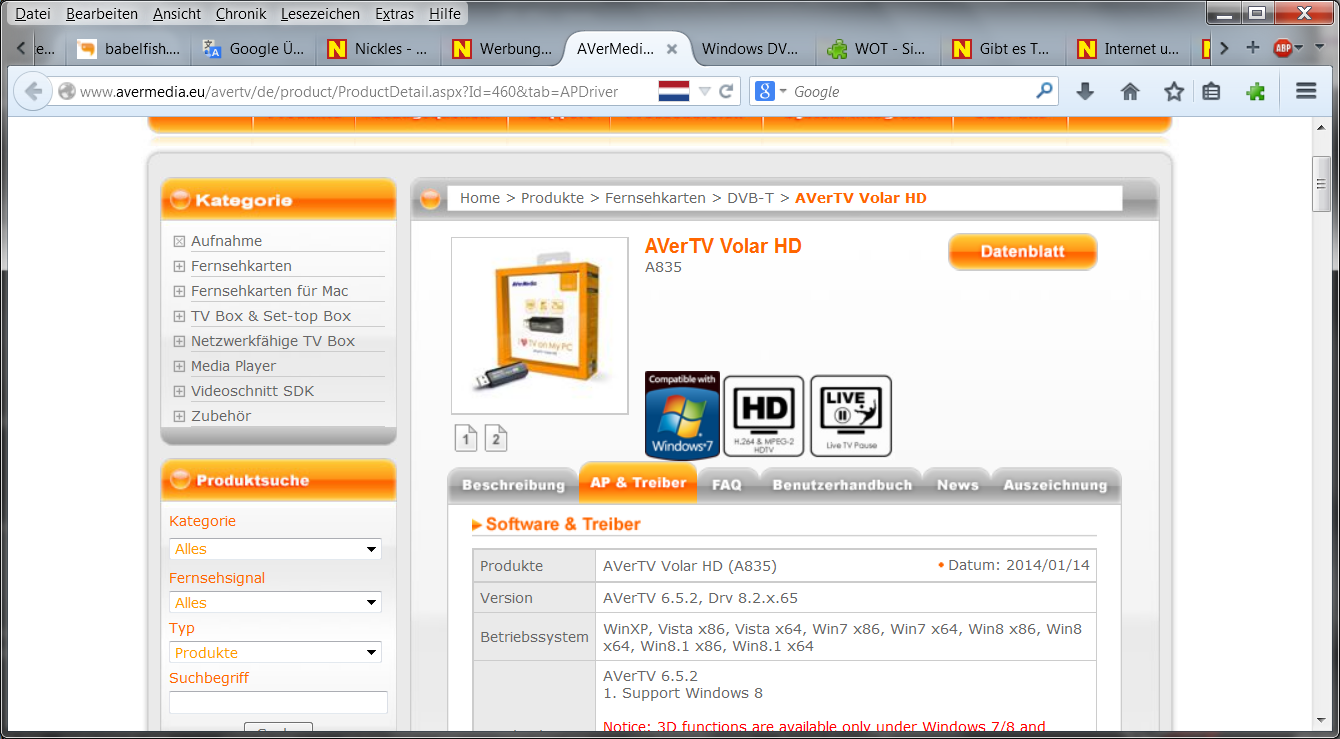Click the Google search engine icon
This screenshot has width=1340, height=739.
click(765, 91)
